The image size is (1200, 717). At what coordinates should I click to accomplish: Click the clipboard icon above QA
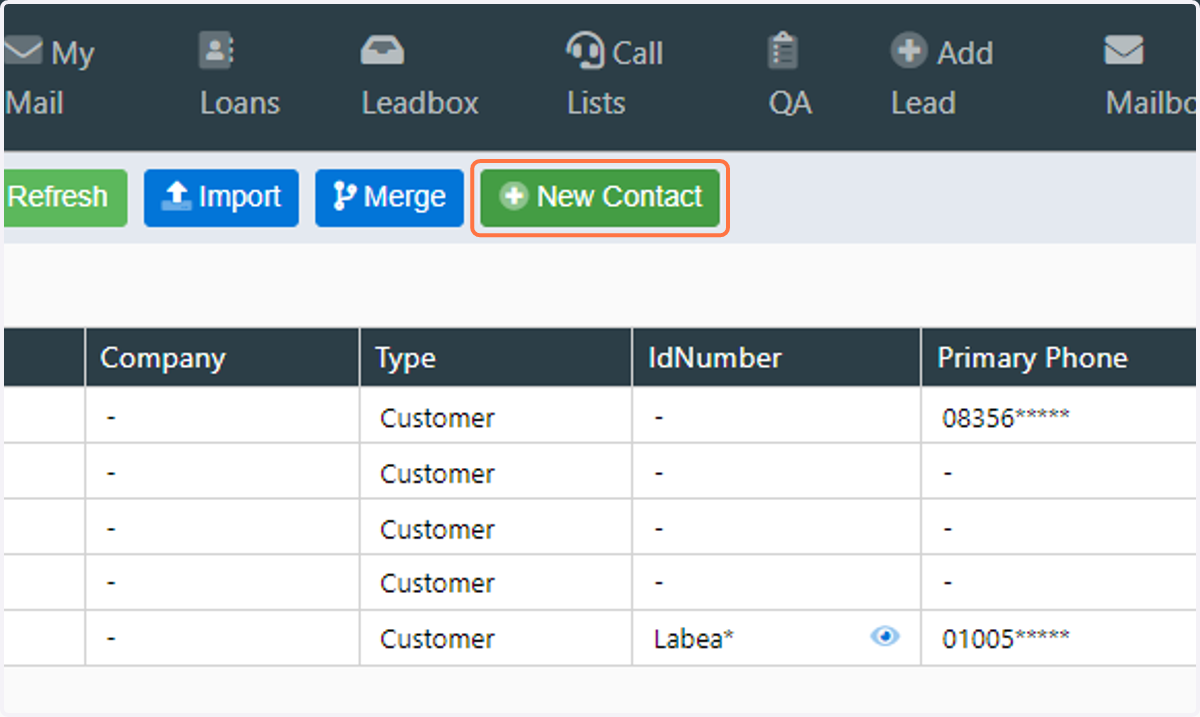(x=783, y=50)
